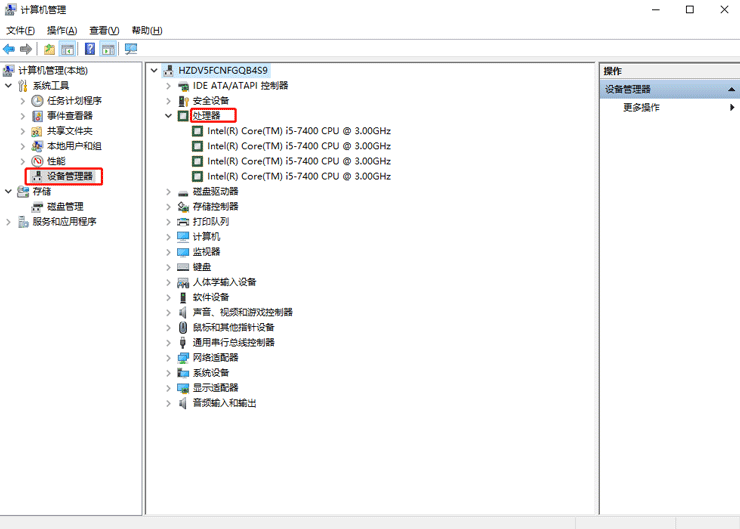The width and height of the screenshot is (740, 529).
Task: Click the 磁盘管理 icon
Action: pyautogui.click(x=37, y=207)
